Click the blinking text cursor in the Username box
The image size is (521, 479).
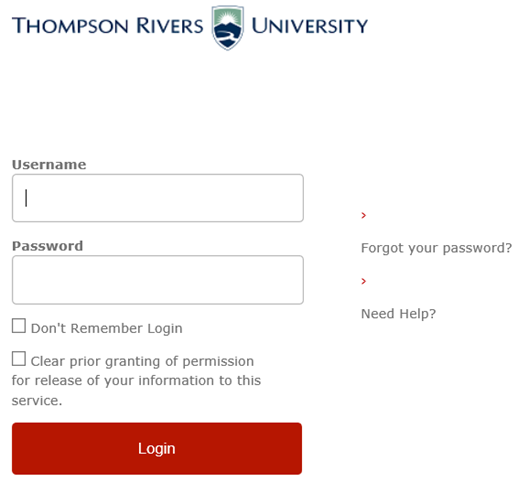pyautogui.click(x=26, y=198)
